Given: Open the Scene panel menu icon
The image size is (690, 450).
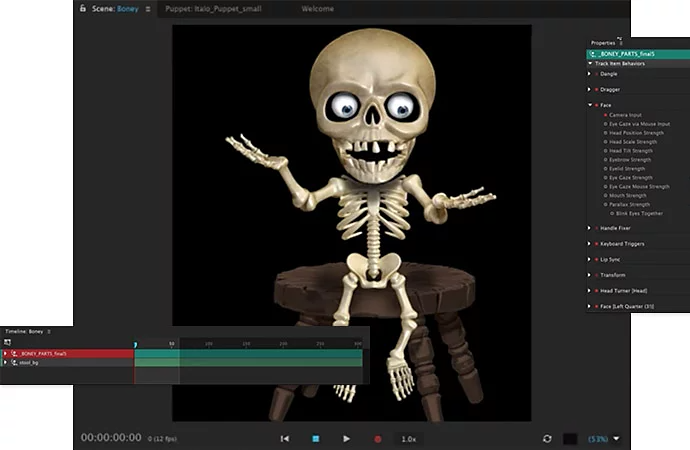Looking at the screenshot, I should pos(147,9).
